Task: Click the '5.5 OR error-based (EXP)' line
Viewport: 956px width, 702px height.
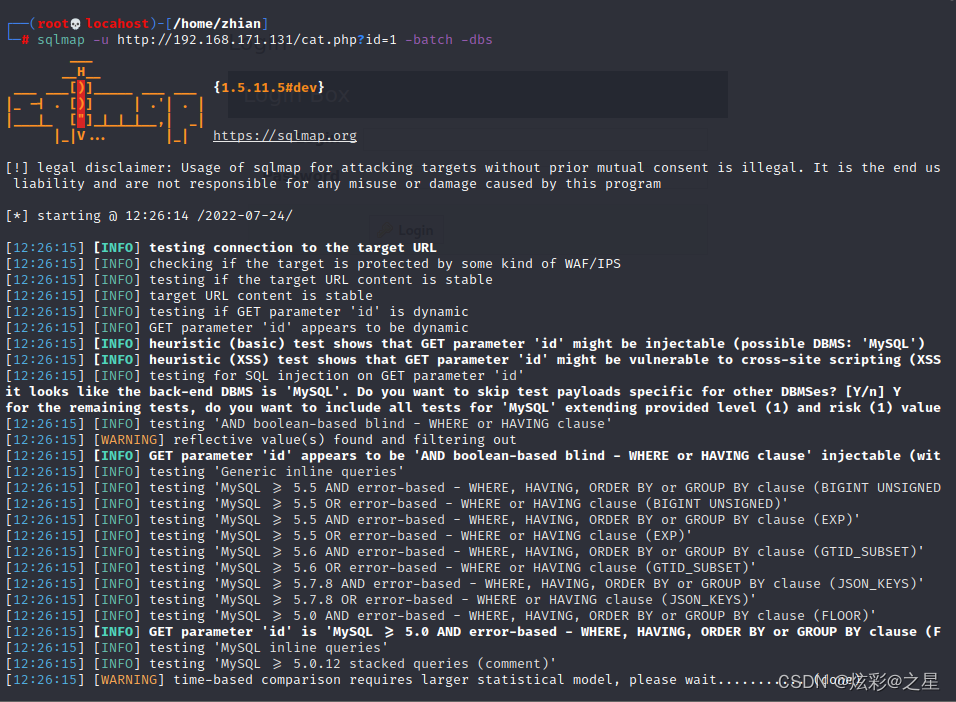Action: point(349,535)
